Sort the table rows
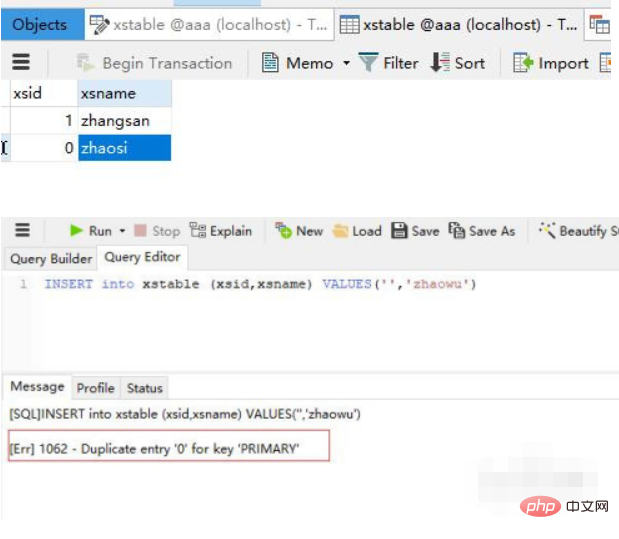619x539 pixels. (457, 63)
